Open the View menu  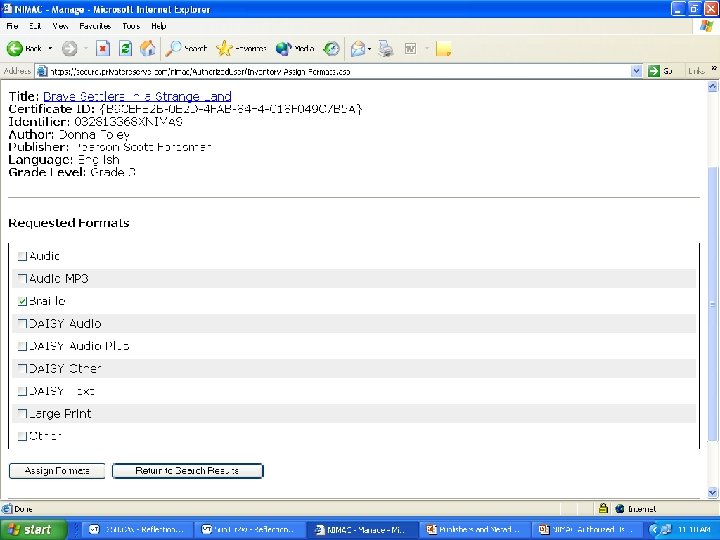[60, 26]
